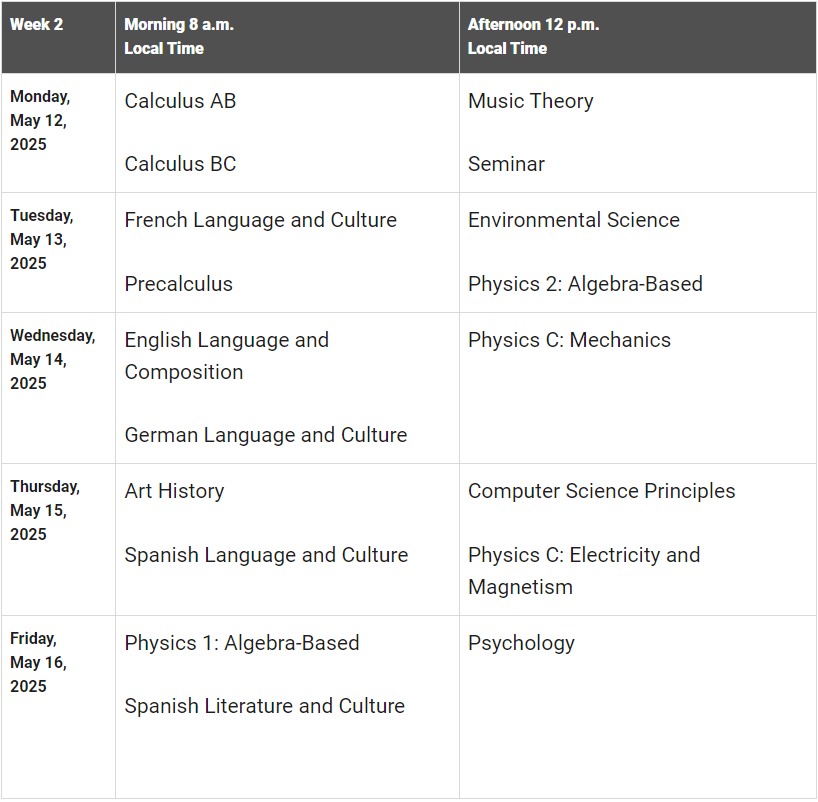The height and width of the screenshot is (802, 818).
Task: Open Spanish Language and Culture
Action: (266, 555)
